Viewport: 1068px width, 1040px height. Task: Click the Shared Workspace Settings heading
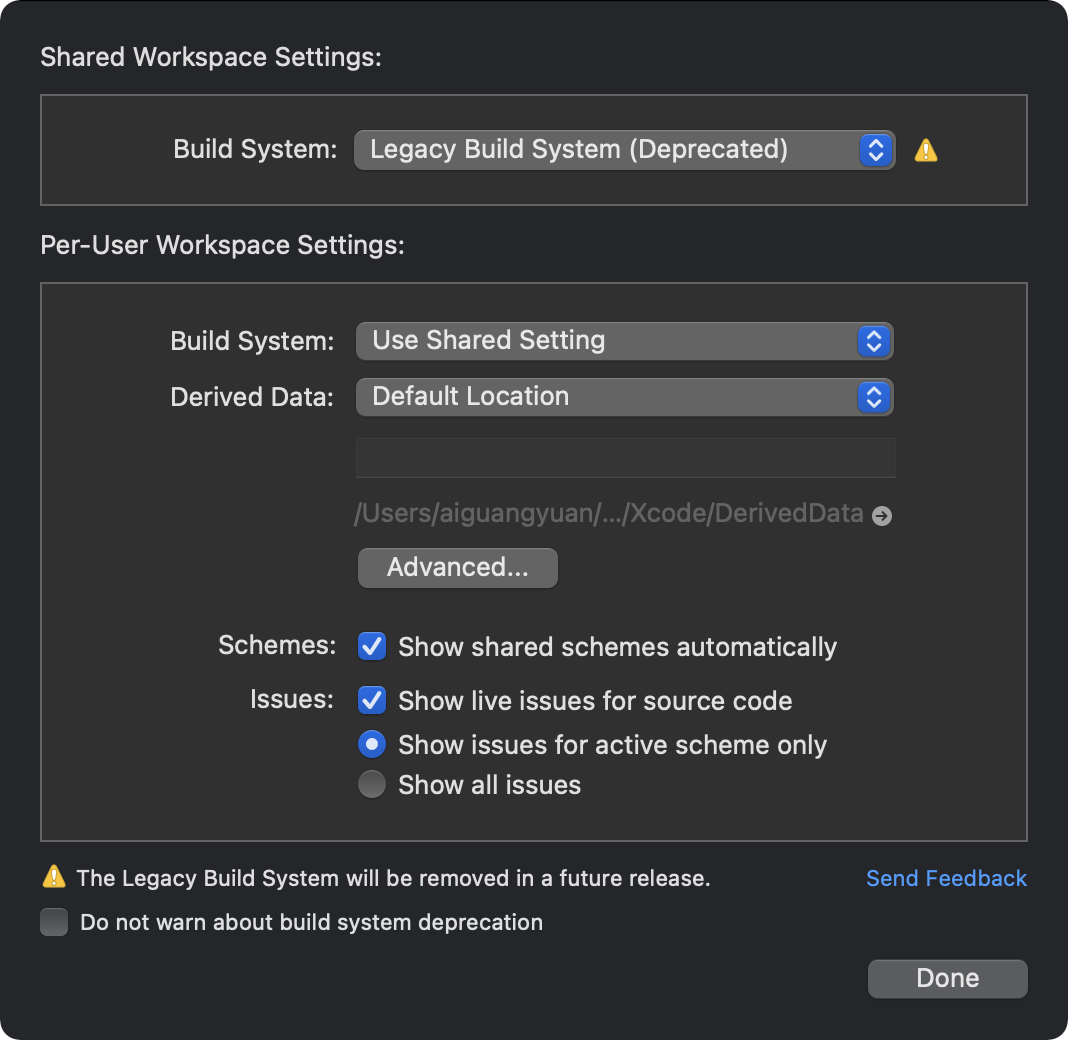211,57
